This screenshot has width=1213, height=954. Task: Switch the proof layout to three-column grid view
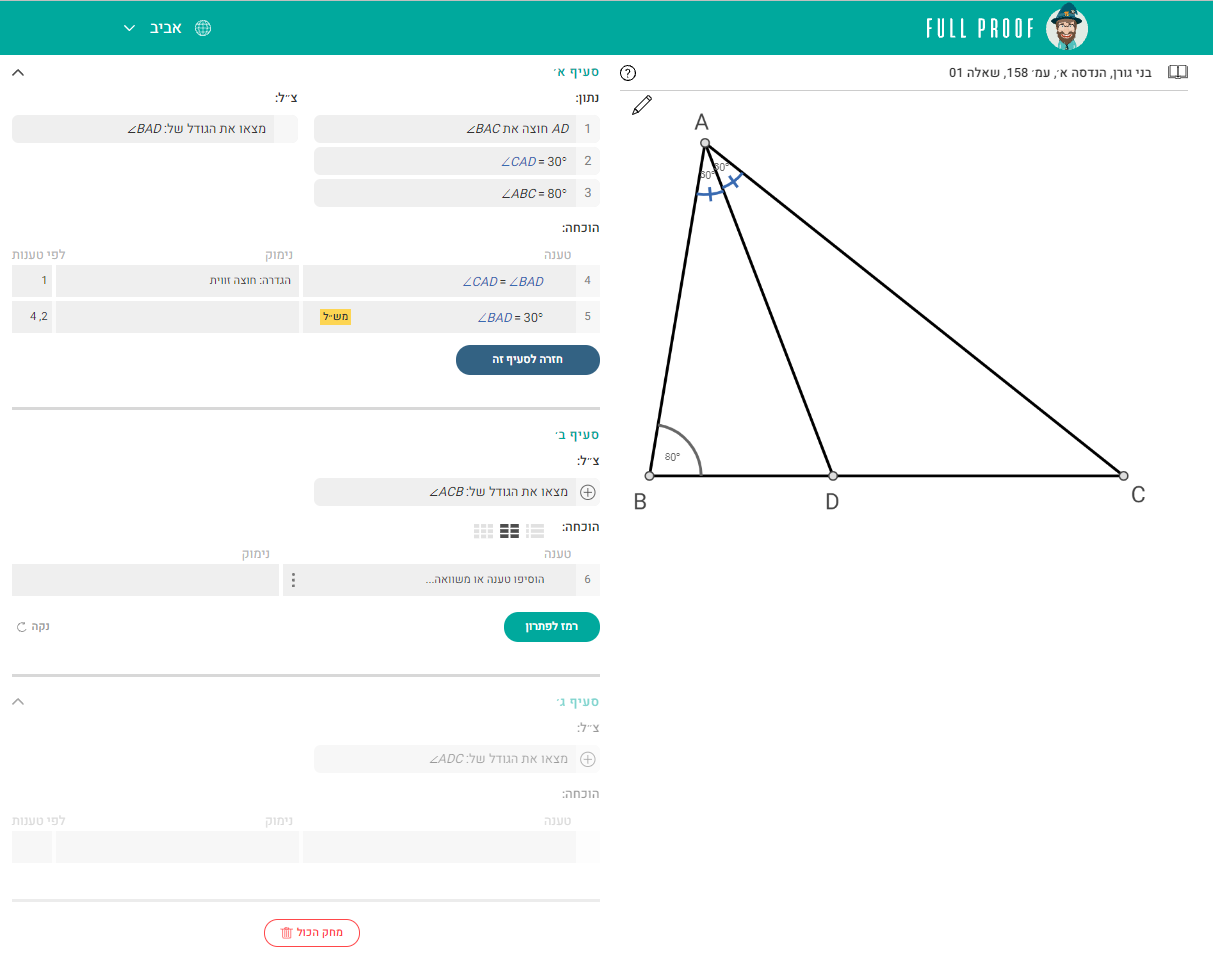pos(484,531)
